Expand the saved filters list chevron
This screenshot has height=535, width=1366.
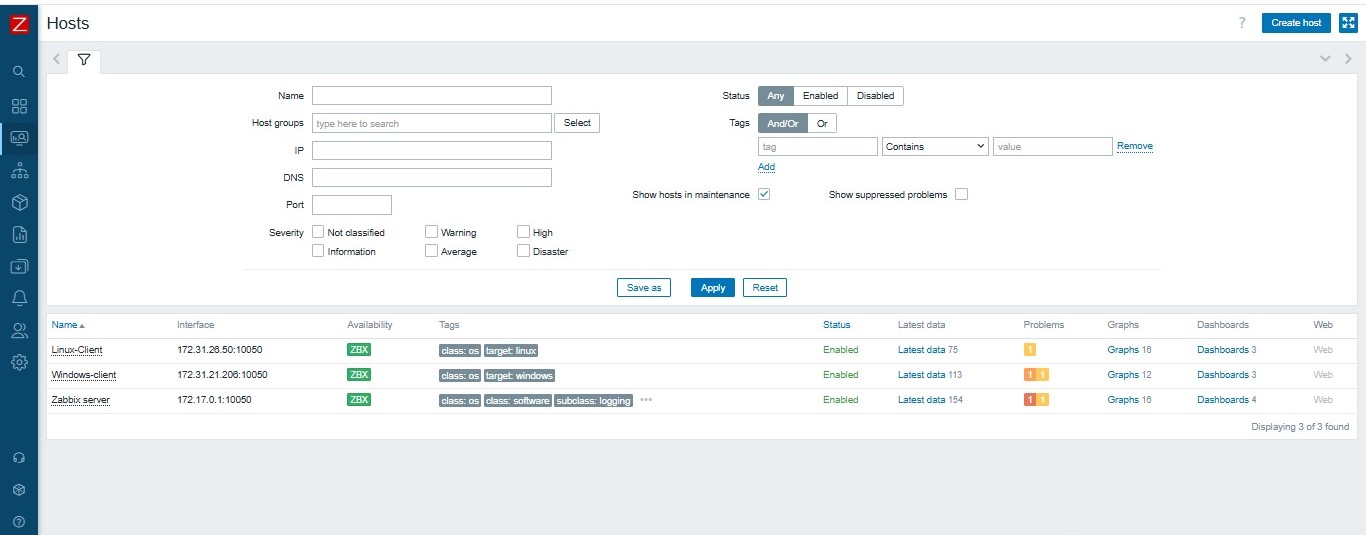(x=1325, y=59)
